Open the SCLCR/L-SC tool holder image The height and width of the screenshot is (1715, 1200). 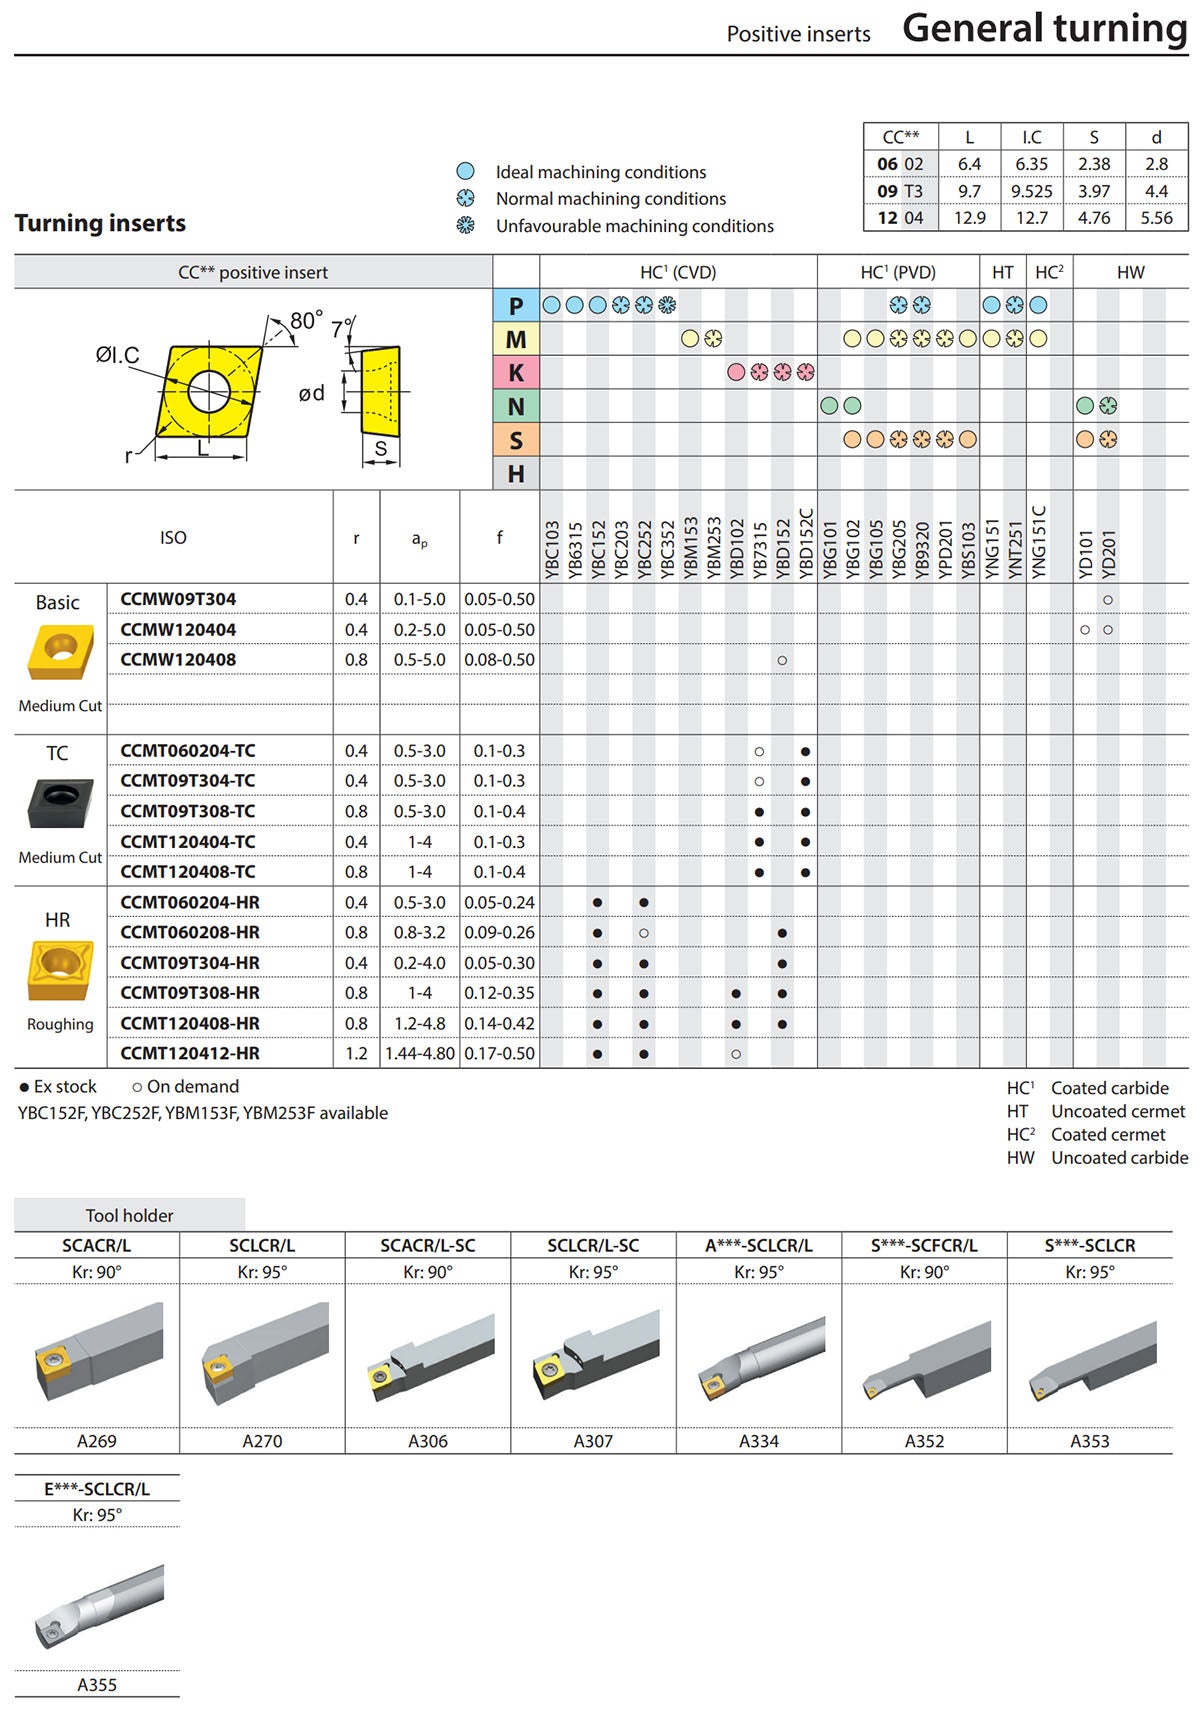595,1358
